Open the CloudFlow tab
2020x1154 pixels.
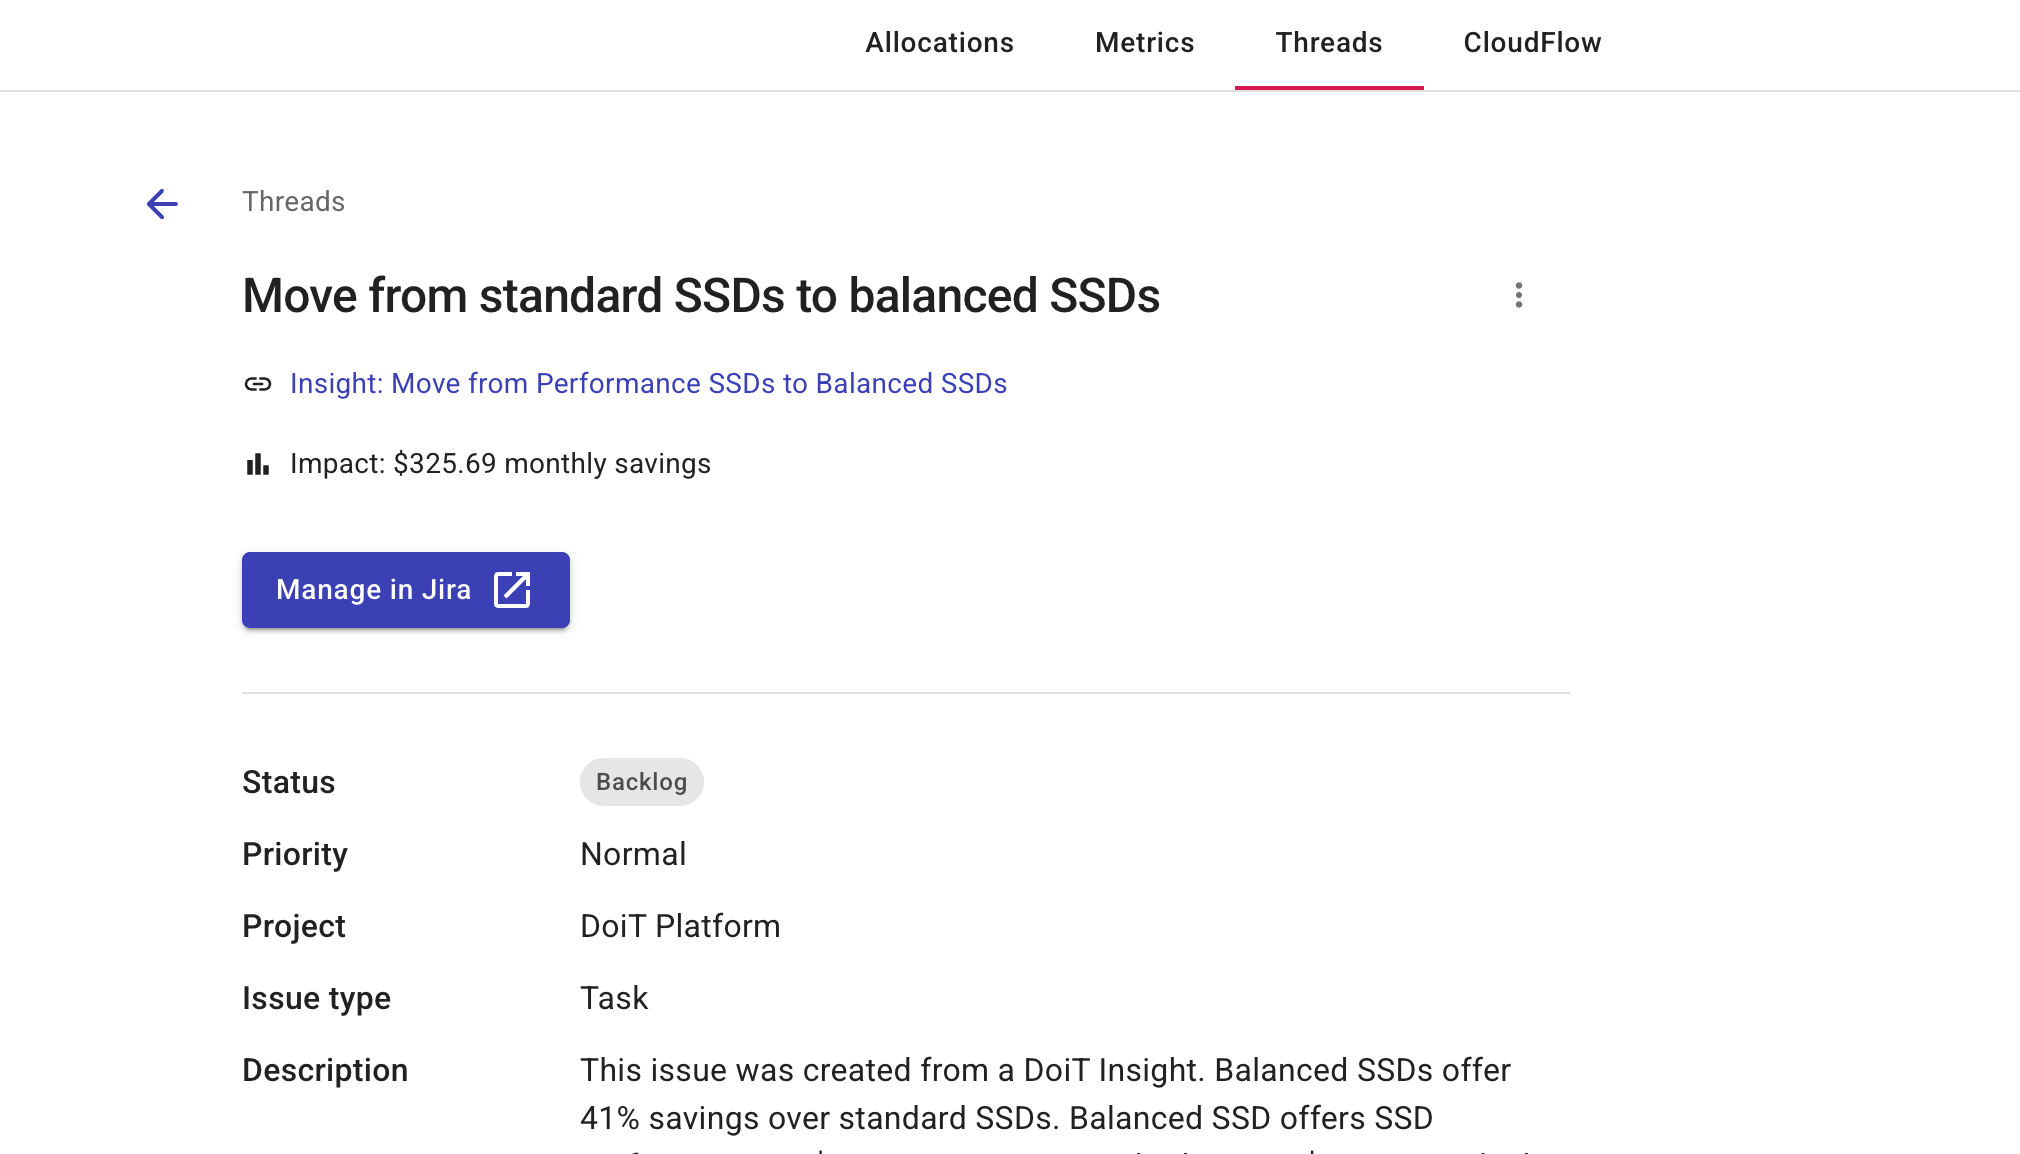(x=1532, y=43)
